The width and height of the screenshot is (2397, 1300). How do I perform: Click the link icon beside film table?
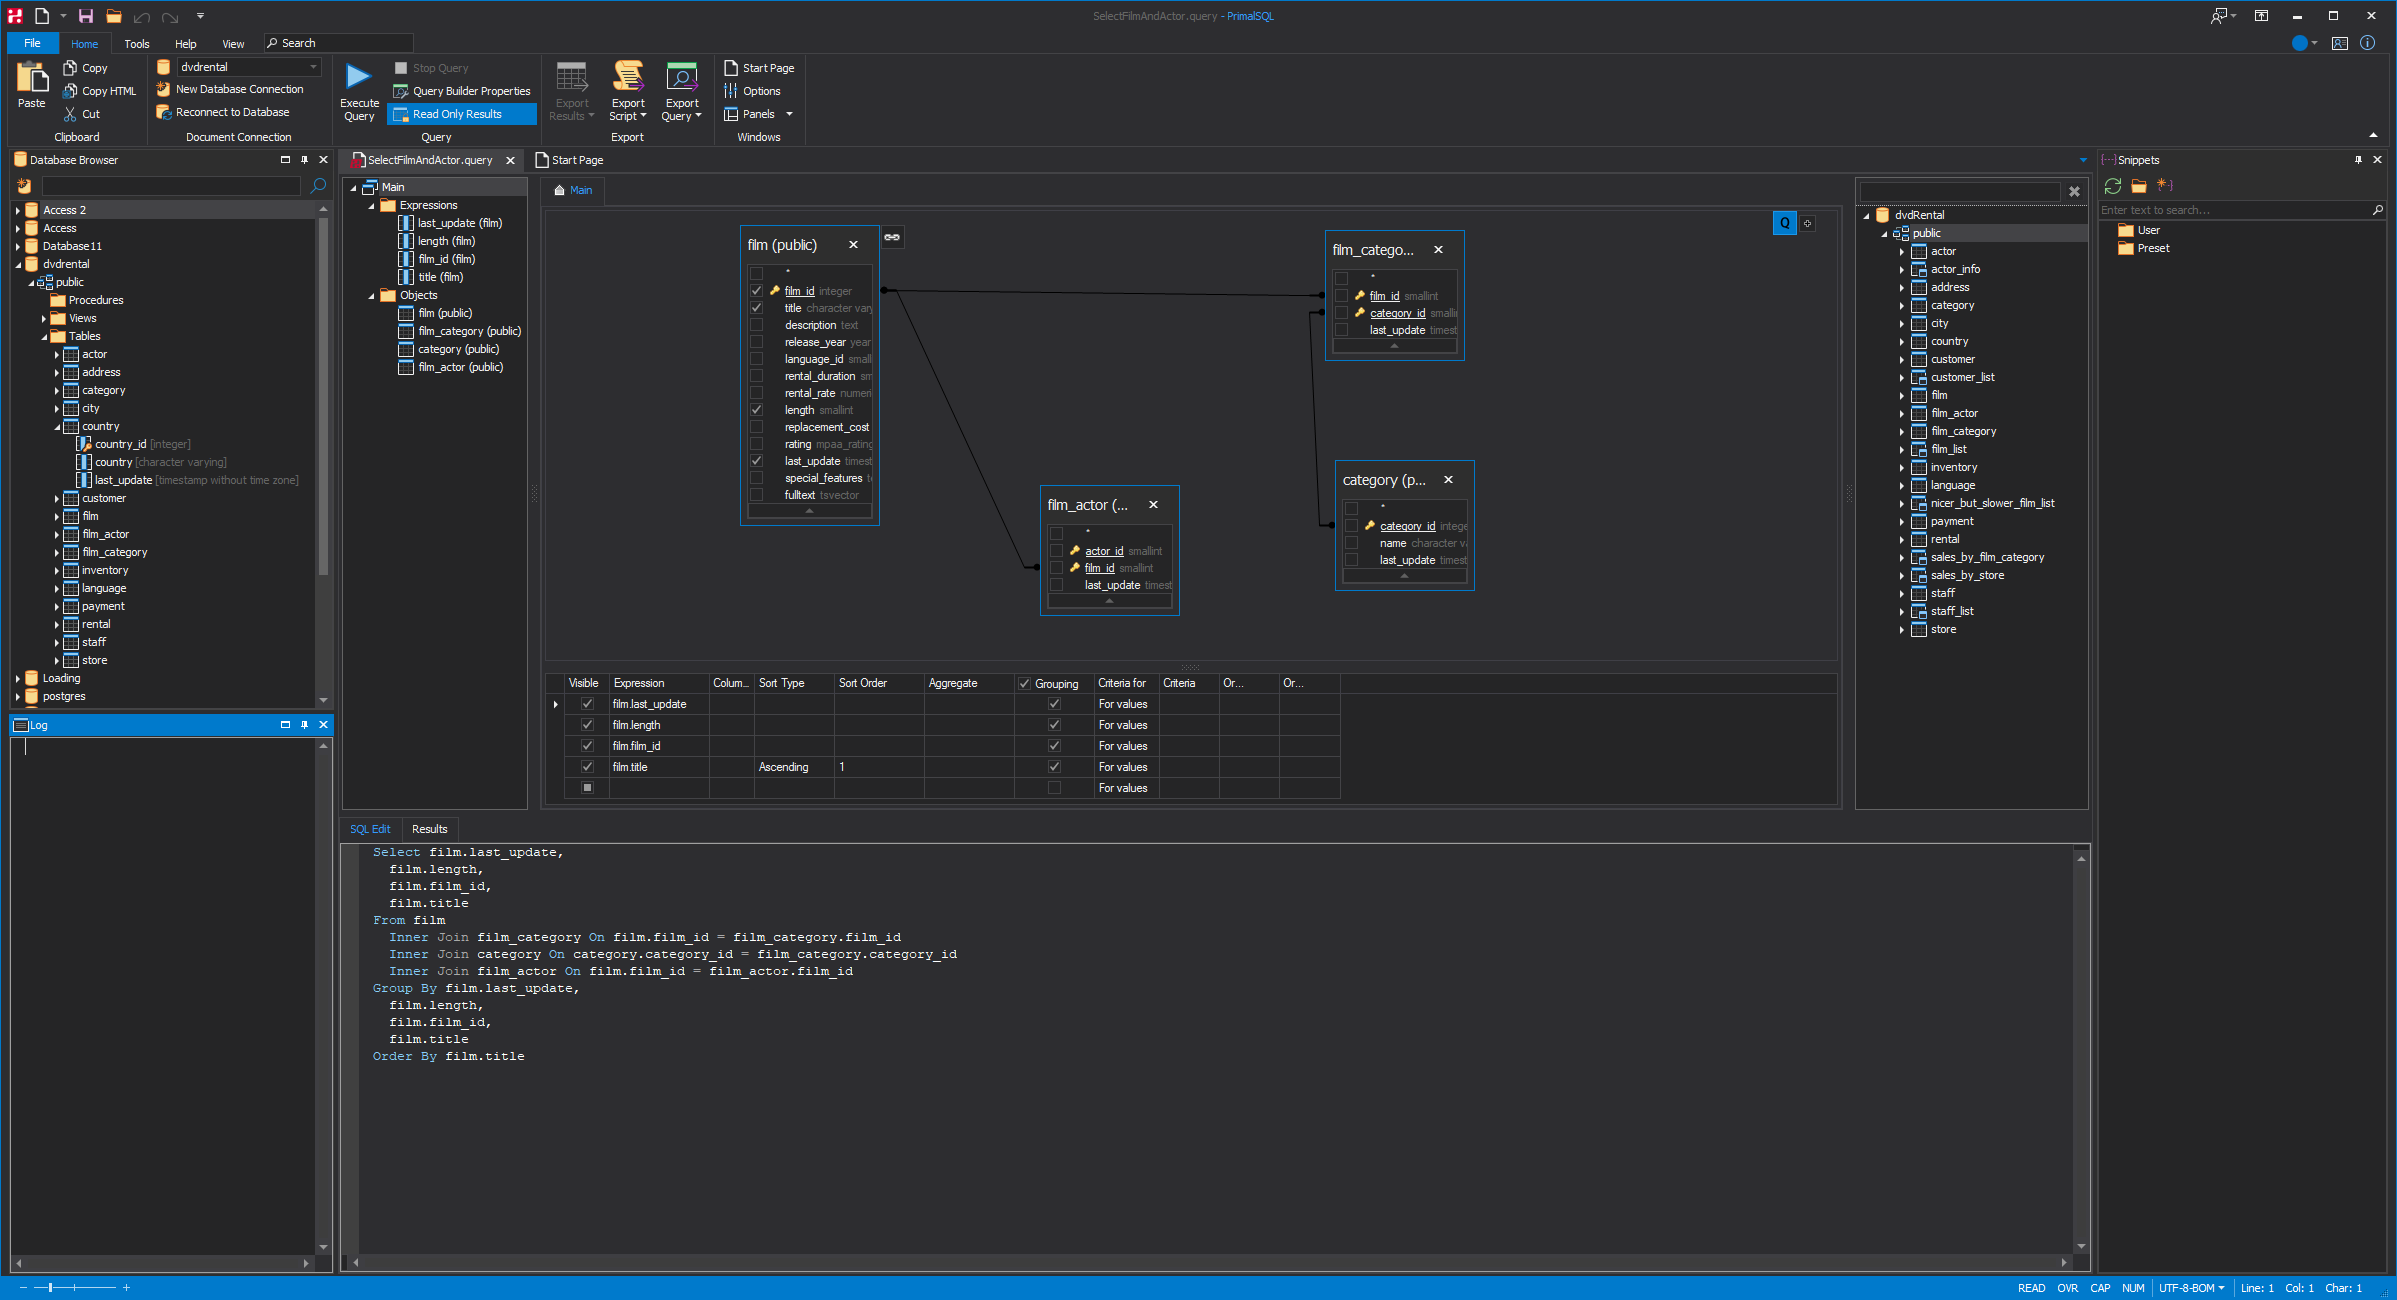coord(892,237)
